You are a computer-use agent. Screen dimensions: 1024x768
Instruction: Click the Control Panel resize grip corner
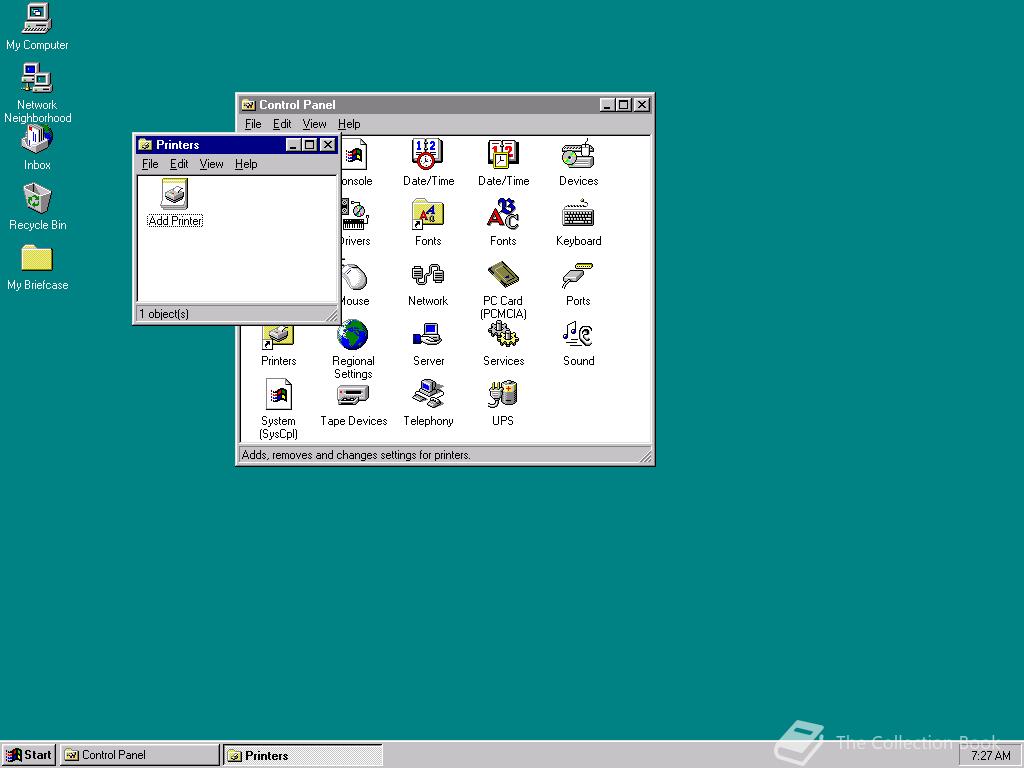click(645, 455)
